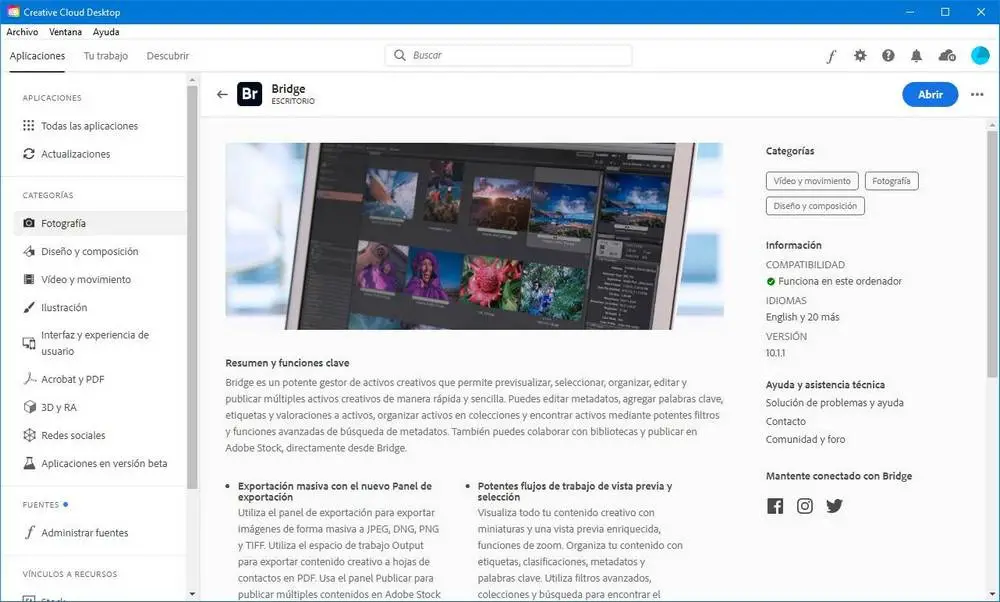1000x602 pixels.
Task: Open the help question mark icon
Action: click(888, 55)
